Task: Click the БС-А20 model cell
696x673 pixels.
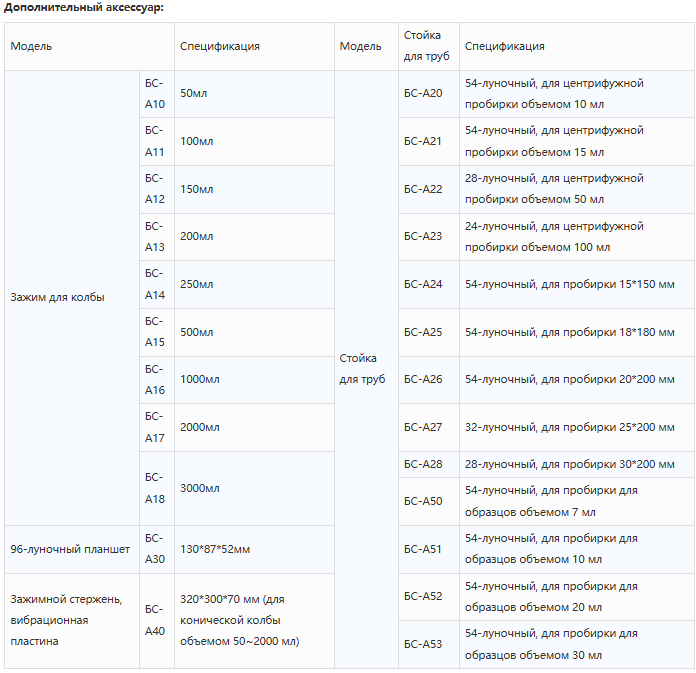Action: click(x=428, y=94)
